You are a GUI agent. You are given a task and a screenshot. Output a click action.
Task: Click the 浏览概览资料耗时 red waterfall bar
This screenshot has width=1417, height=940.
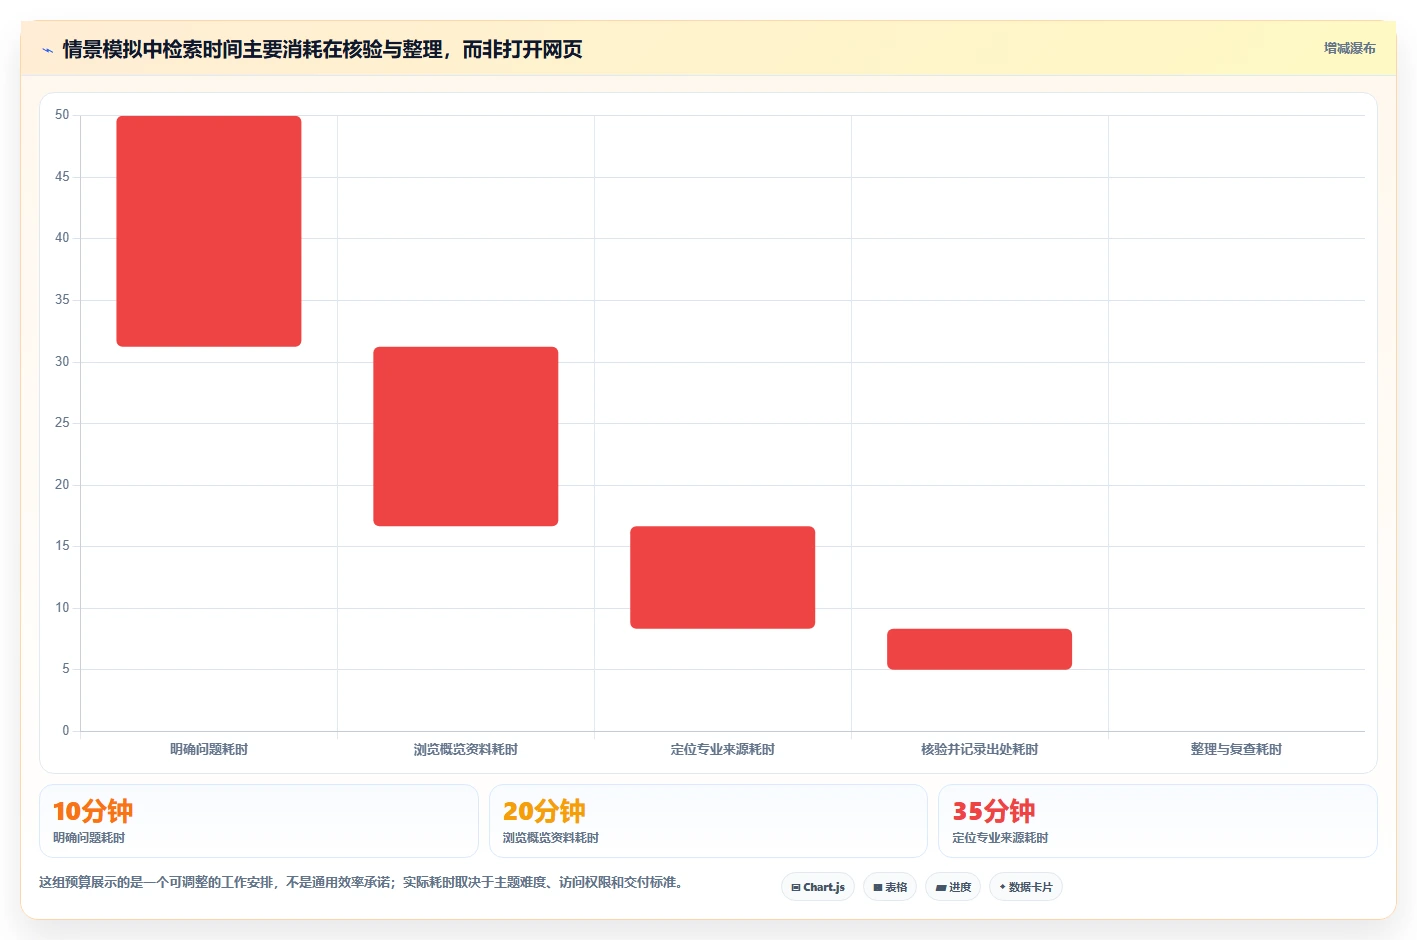pyautogui.click(x=466, y=436)
